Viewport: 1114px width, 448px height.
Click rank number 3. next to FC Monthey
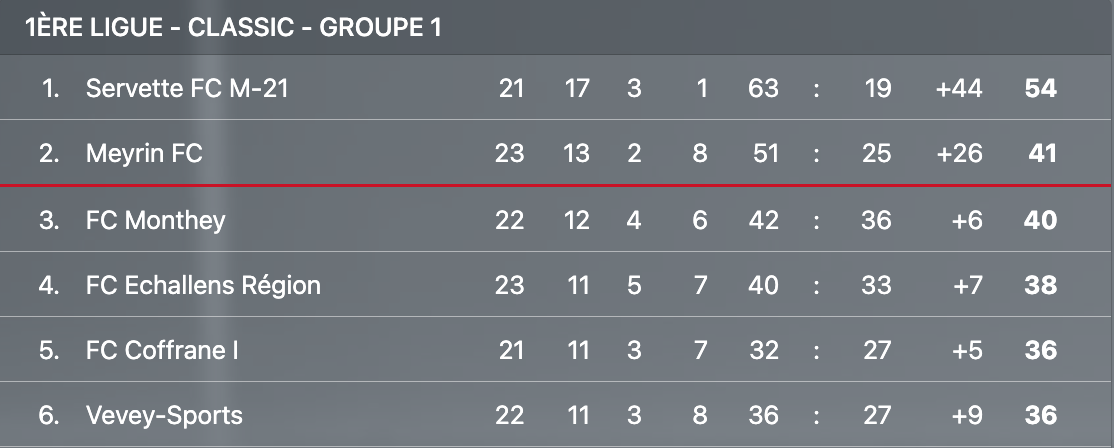click(x=49, y=220)
